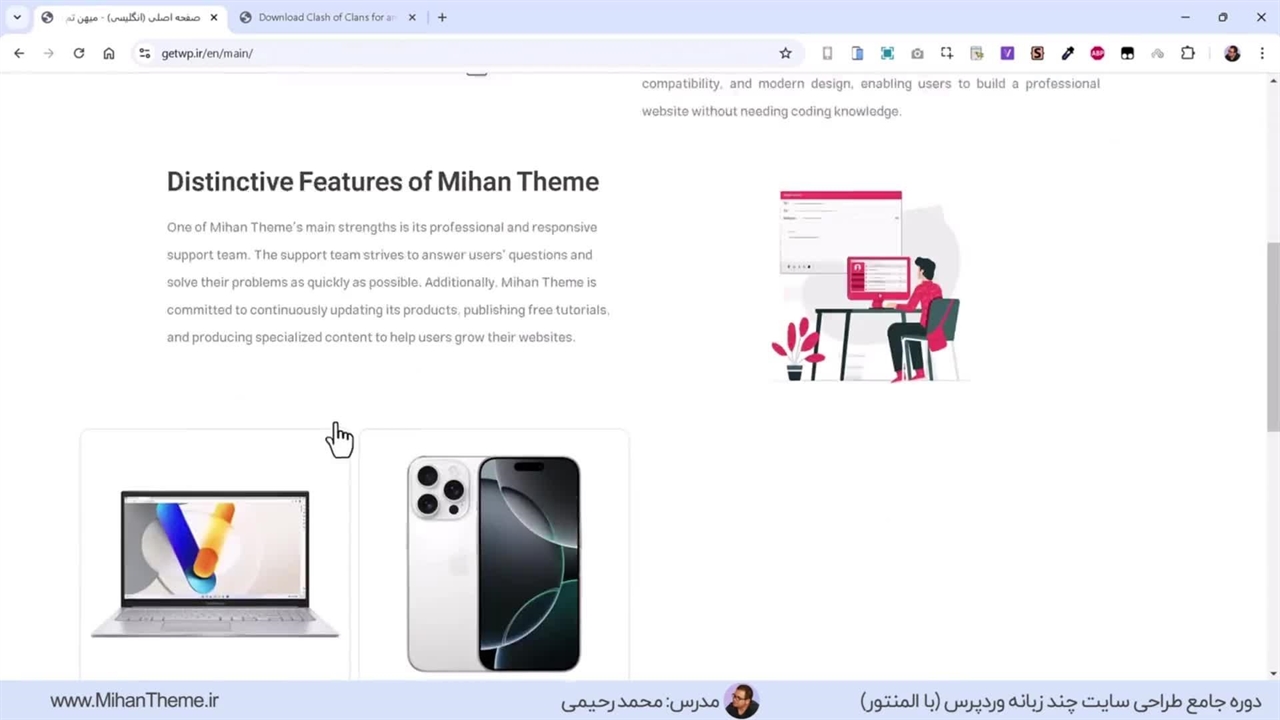Open a new browser tab
The image size is (1280, 720).
pyautogui.click(x=442, y=17)
